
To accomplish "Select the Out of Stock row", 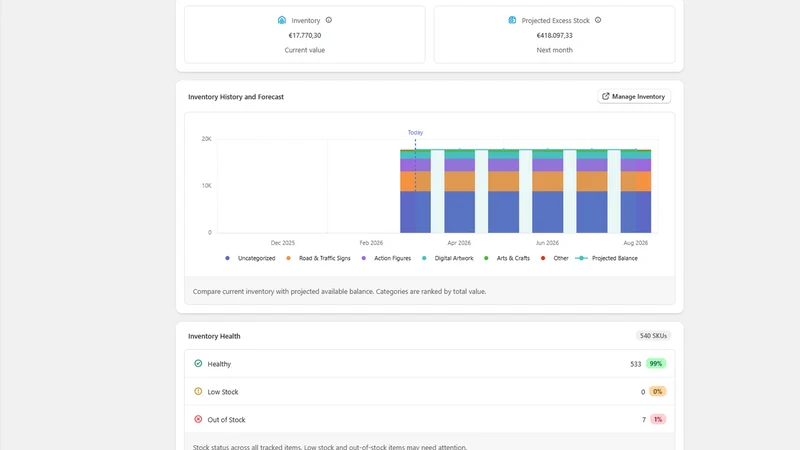I will [x=430, y=419].
